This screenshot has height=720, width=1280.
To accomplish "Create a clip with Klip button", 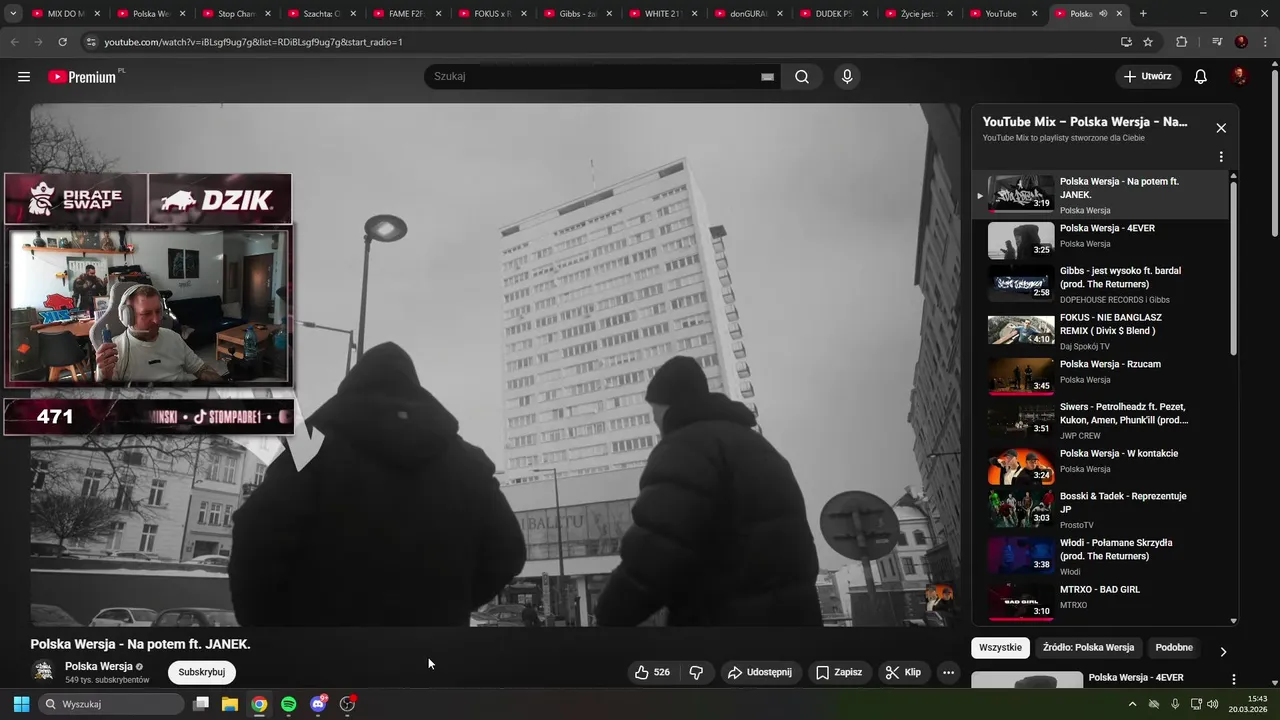I will (x=903, y=672).
